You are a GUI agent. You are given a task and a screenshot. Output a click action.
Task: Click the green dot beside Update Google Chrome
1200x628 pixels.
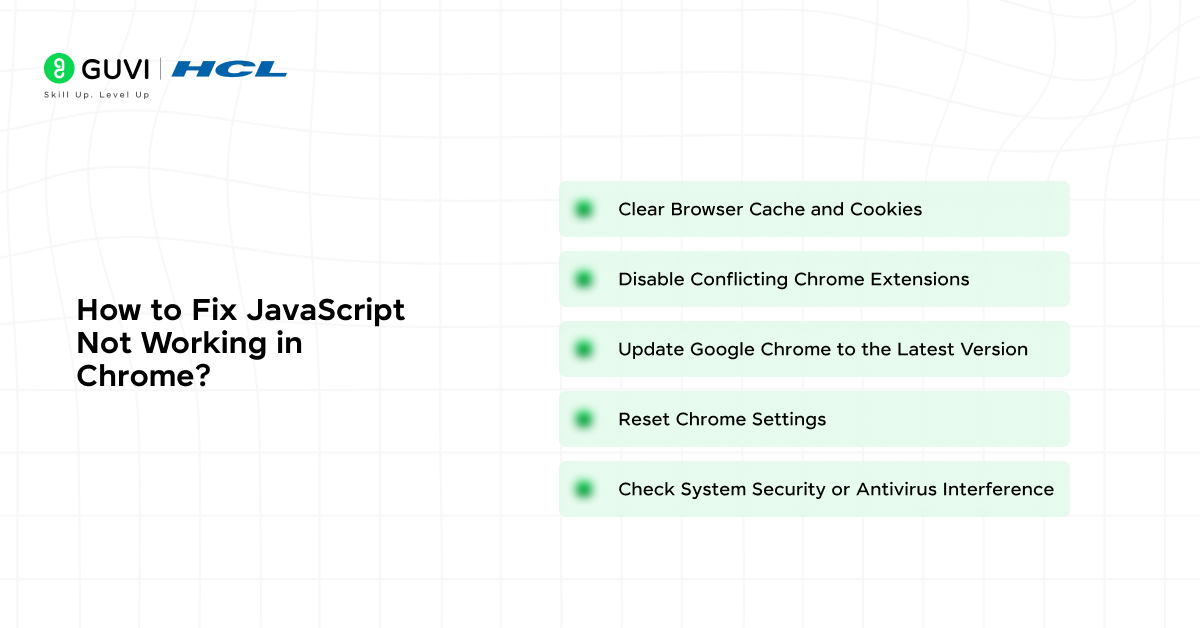[x=583, y=349]
